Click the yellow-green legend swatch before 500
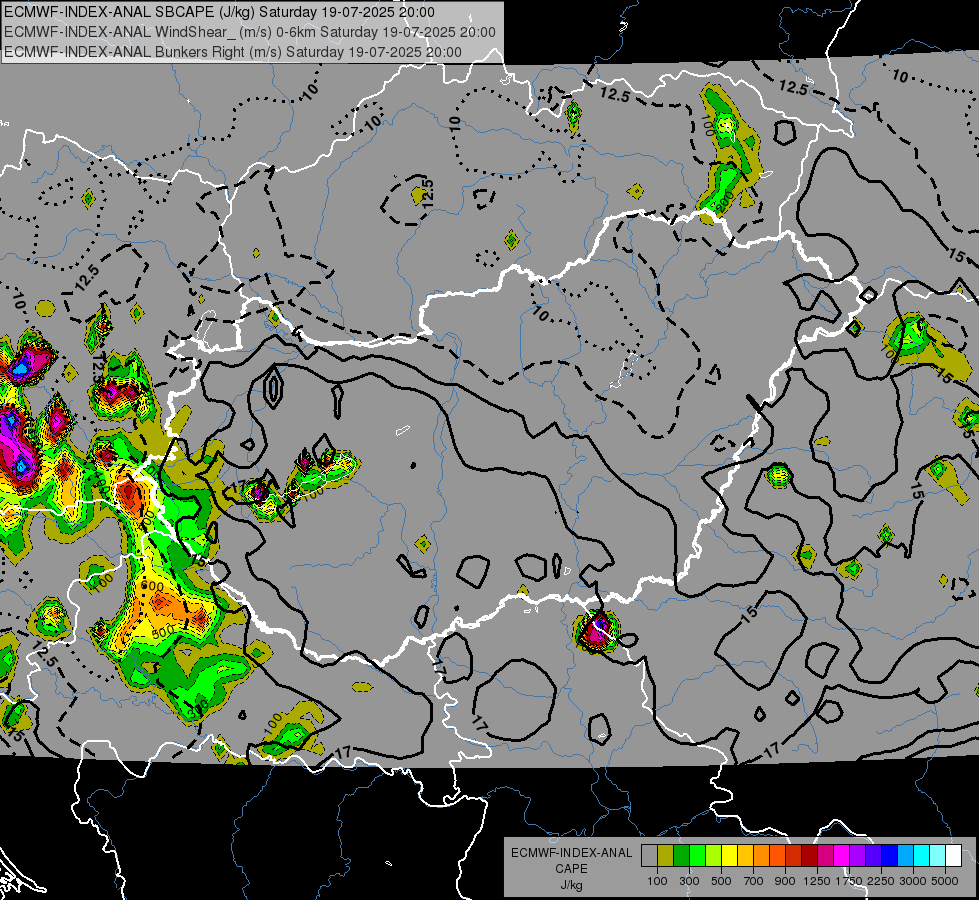 click(713, 856)
